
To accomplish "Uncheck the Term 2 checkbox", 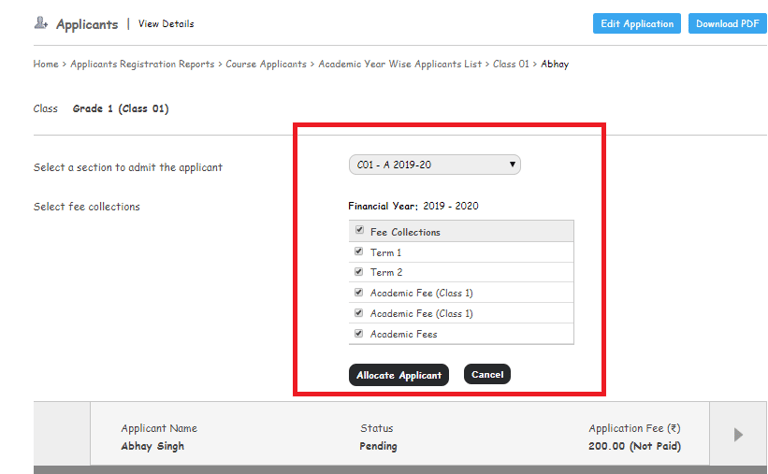I will pos(359,271).
